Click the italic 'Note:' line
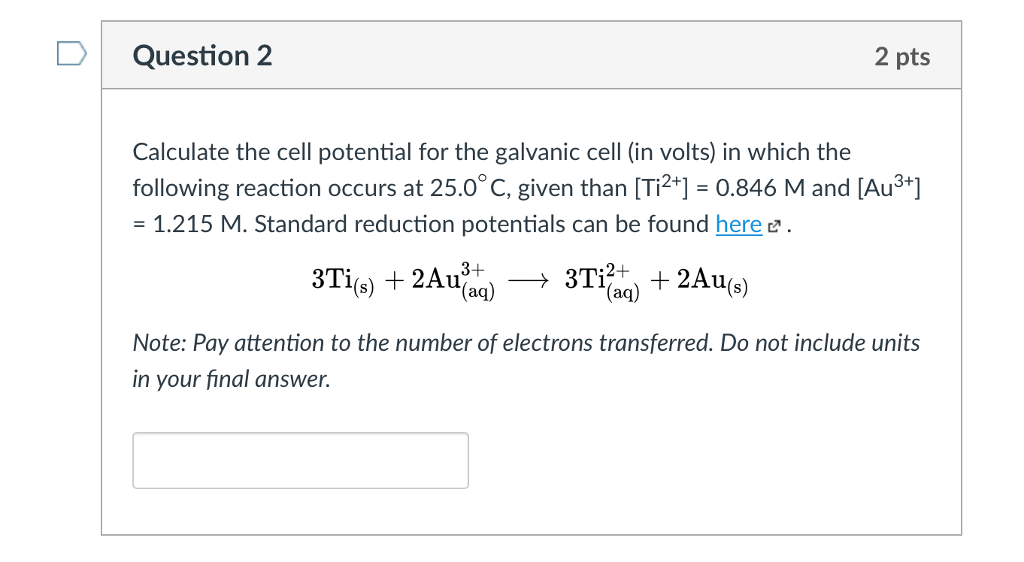The width and height of the screenshot is (1024, 562). pos(526,343)
